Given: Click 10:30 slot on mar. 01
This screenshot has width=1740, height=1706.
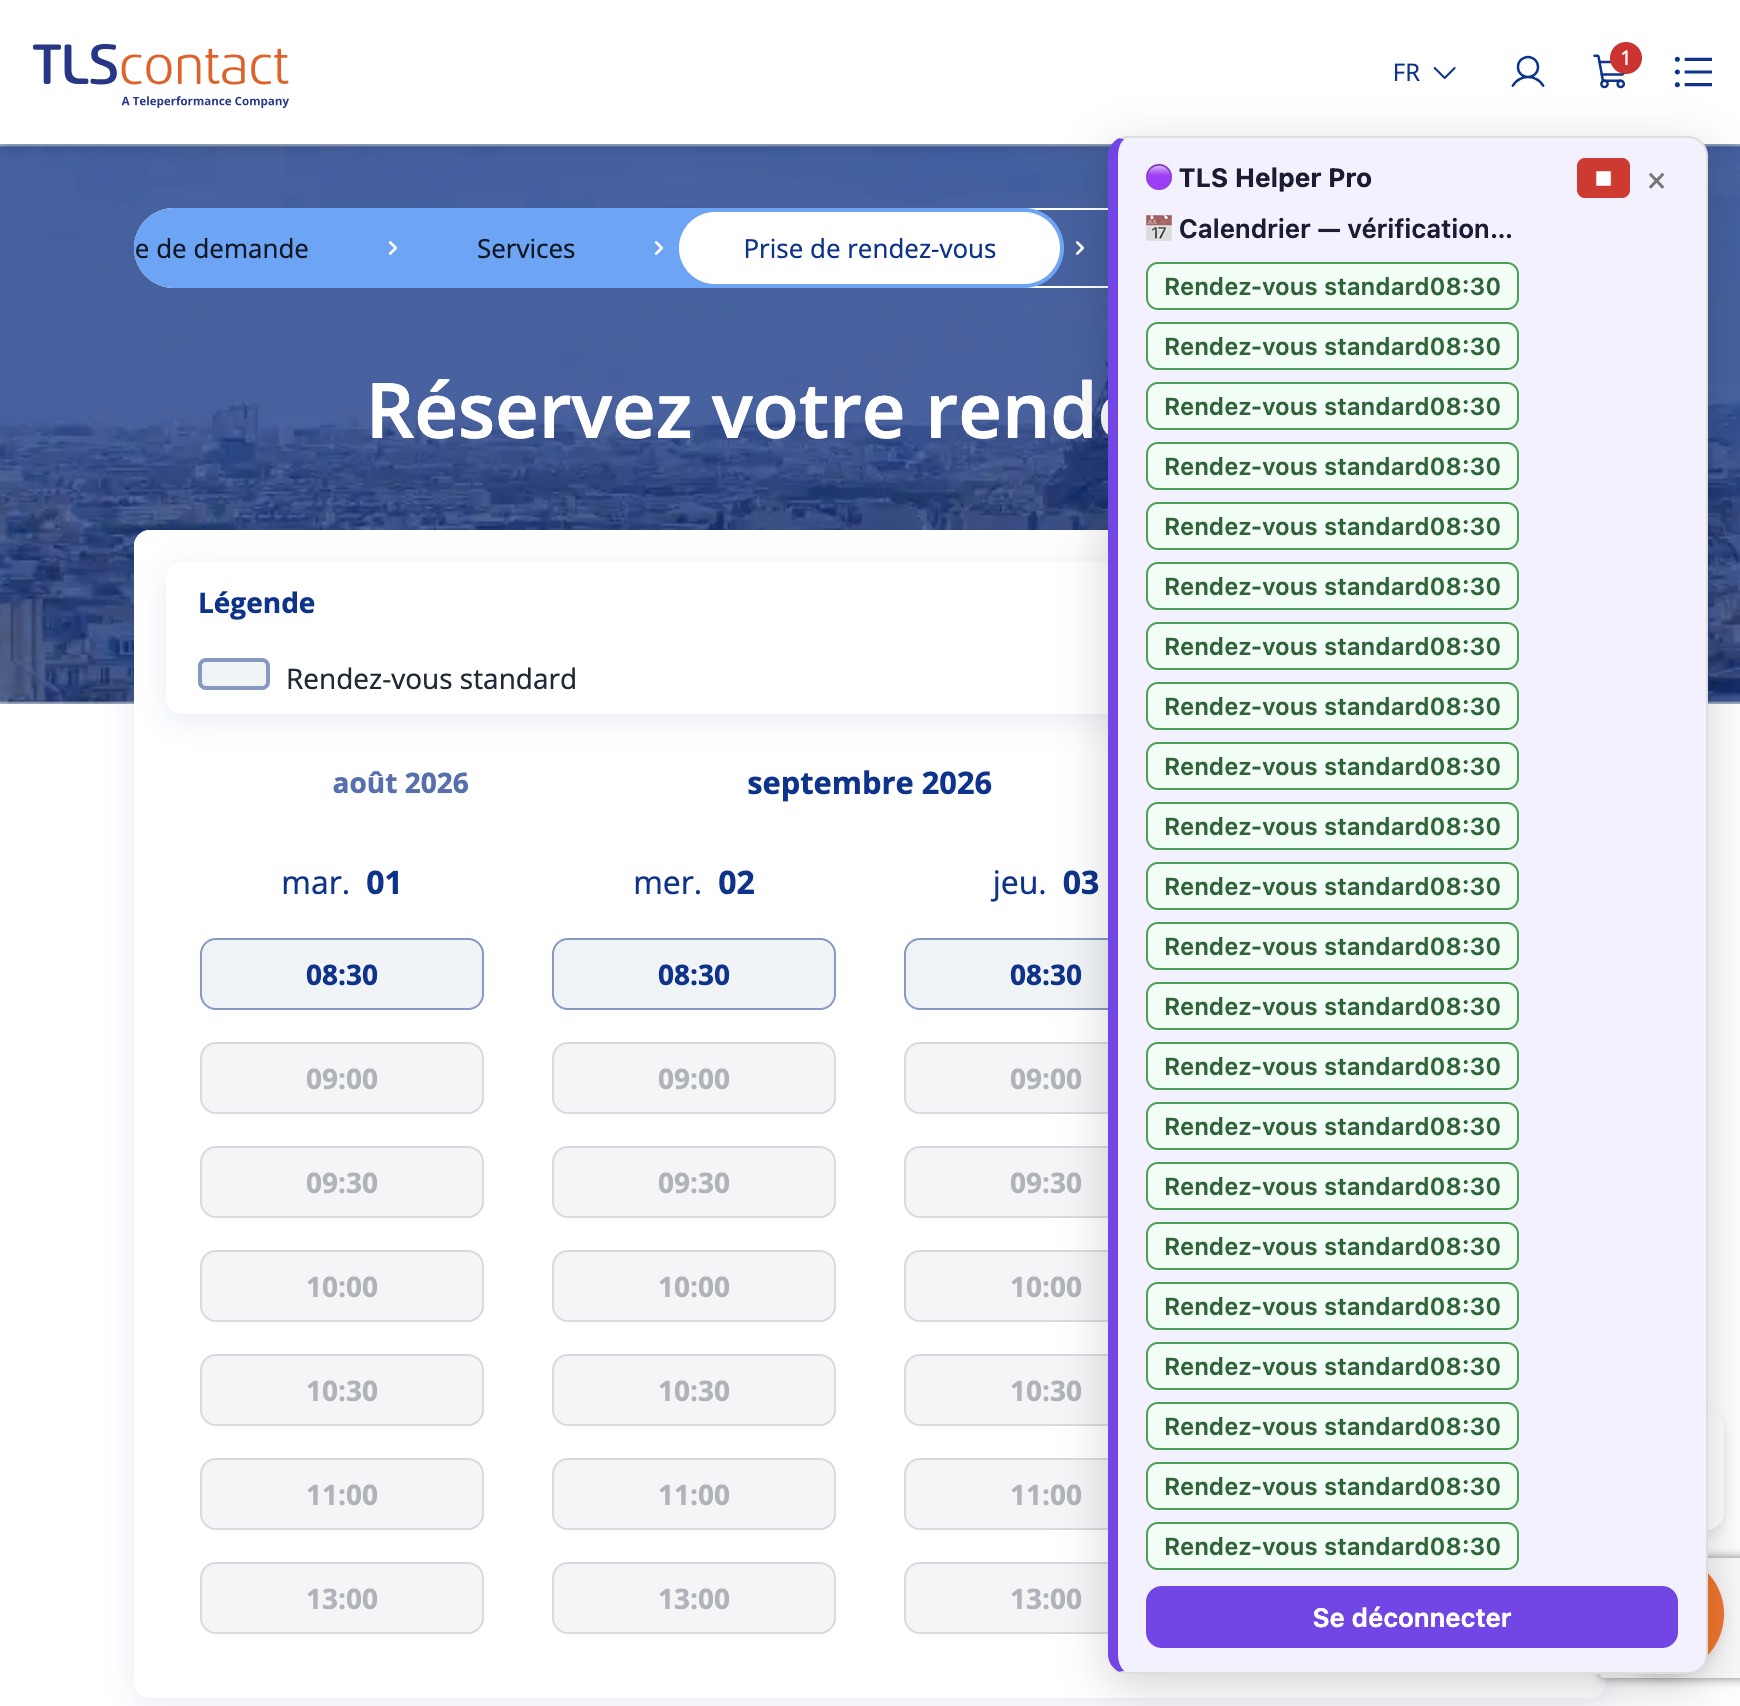Looking at the screenshot, I should coord(342,1390).
